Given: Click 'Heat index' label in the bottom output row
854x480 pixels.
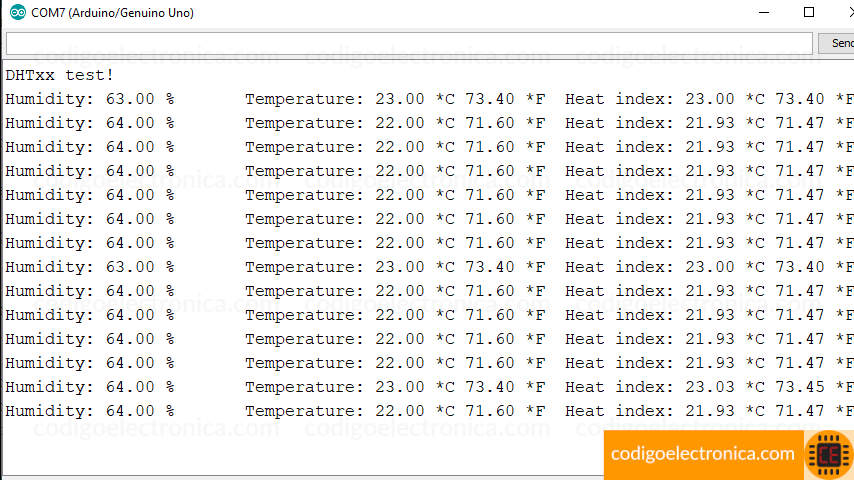Looking at the screenshot, I should tap(619, 411).
